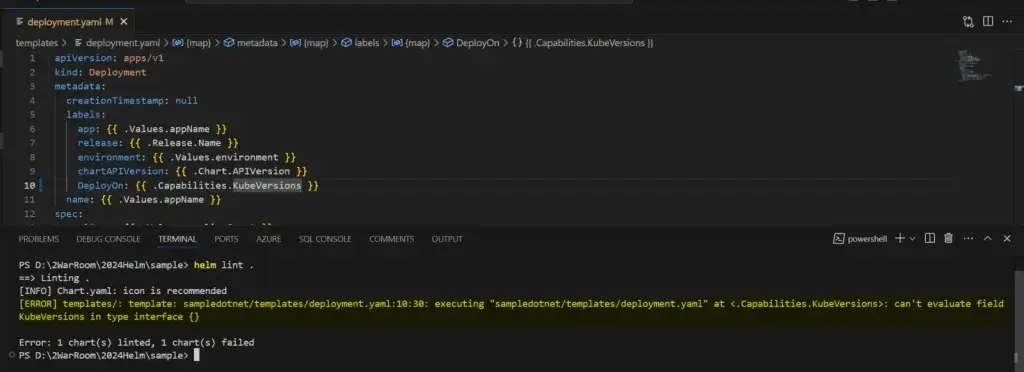Select the TERMINAL panel tab
The height and width of the screenshot is (372, 1024).
(177, 239)
